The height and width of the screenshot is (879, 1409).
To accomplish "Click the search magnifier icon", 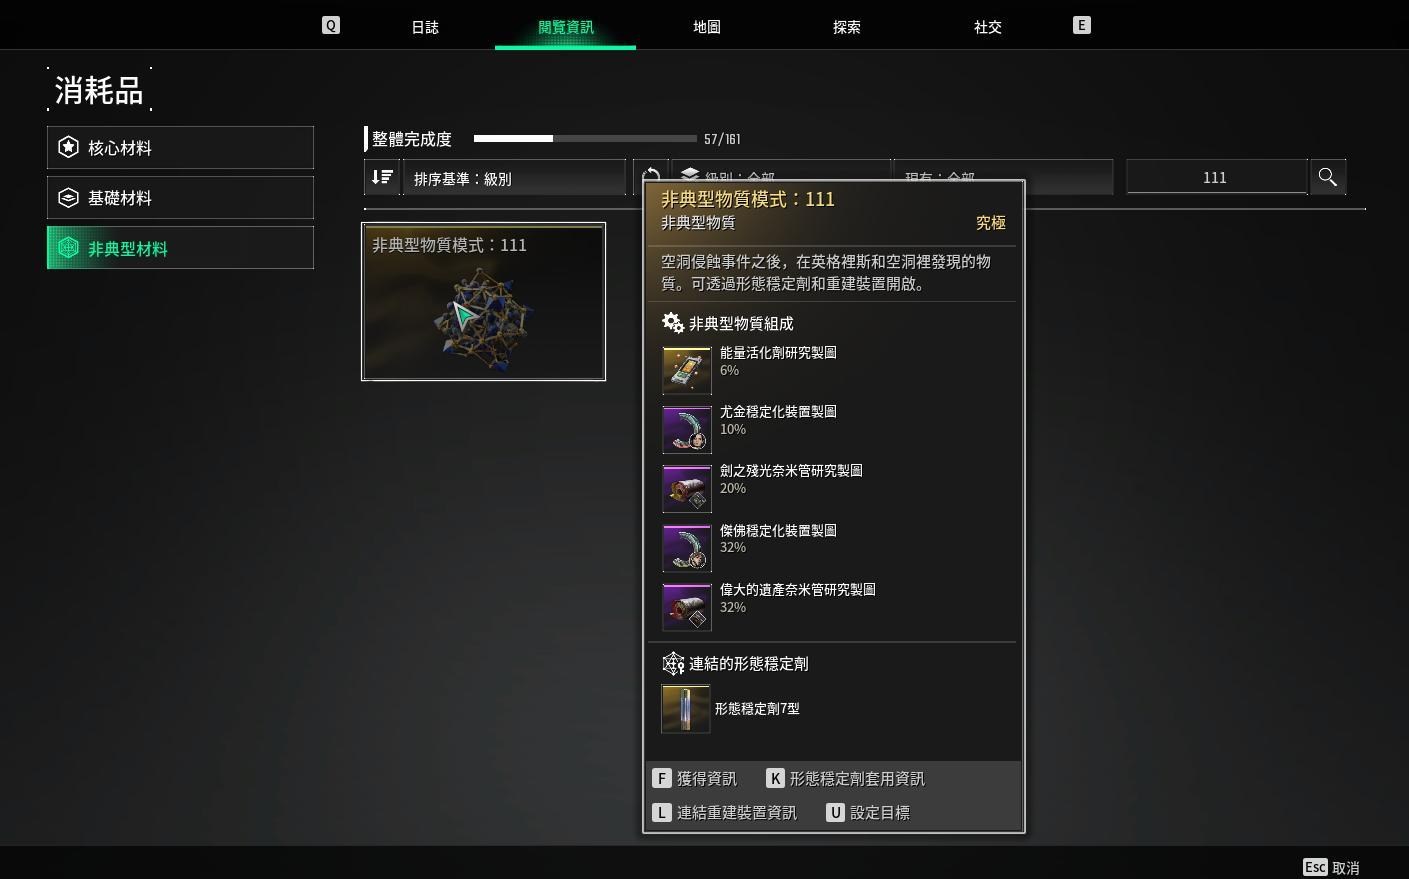I will pos(1327,177).
